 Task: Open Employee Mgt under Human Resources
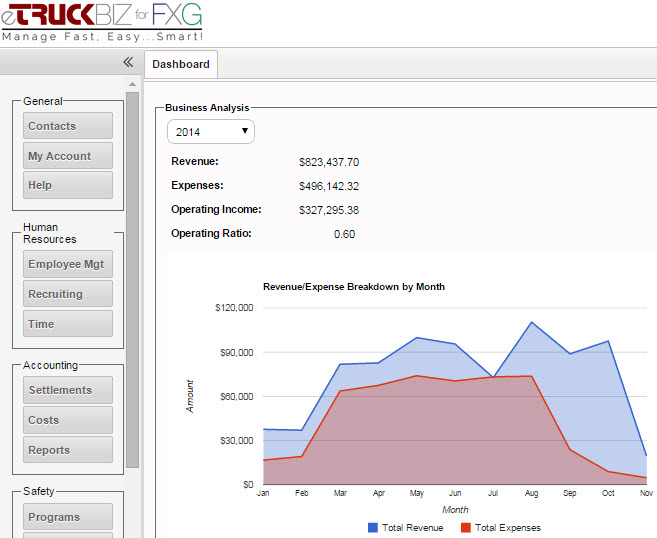coord(68,264)
